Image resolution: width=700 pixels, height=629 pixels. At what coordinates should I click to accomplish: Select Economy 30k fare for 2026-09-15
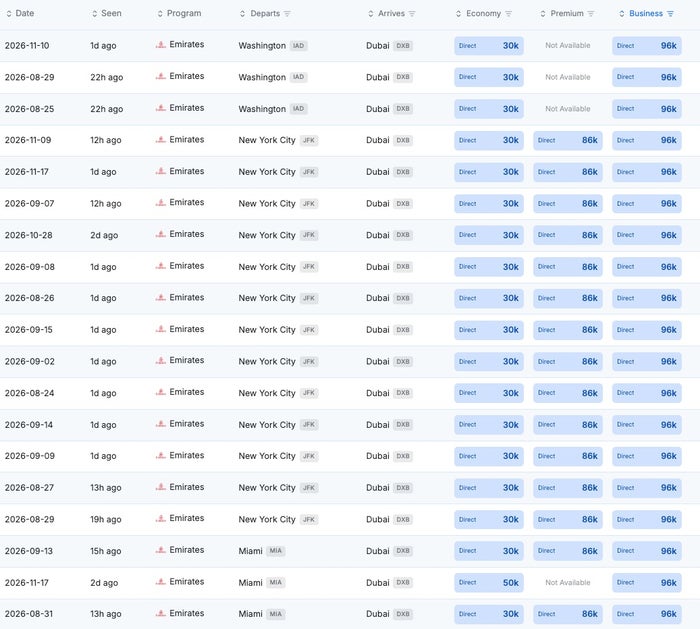(x=489, y=330)
